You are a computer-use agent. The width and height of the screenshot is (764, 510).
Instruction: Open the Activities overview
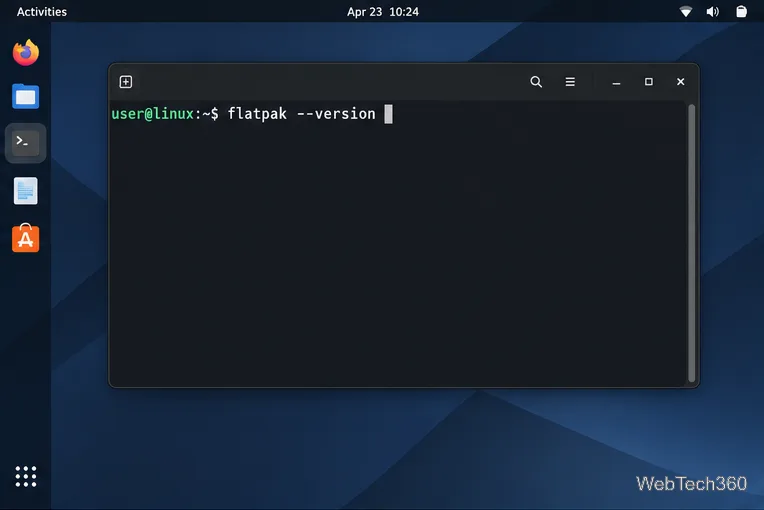[42, 12]
